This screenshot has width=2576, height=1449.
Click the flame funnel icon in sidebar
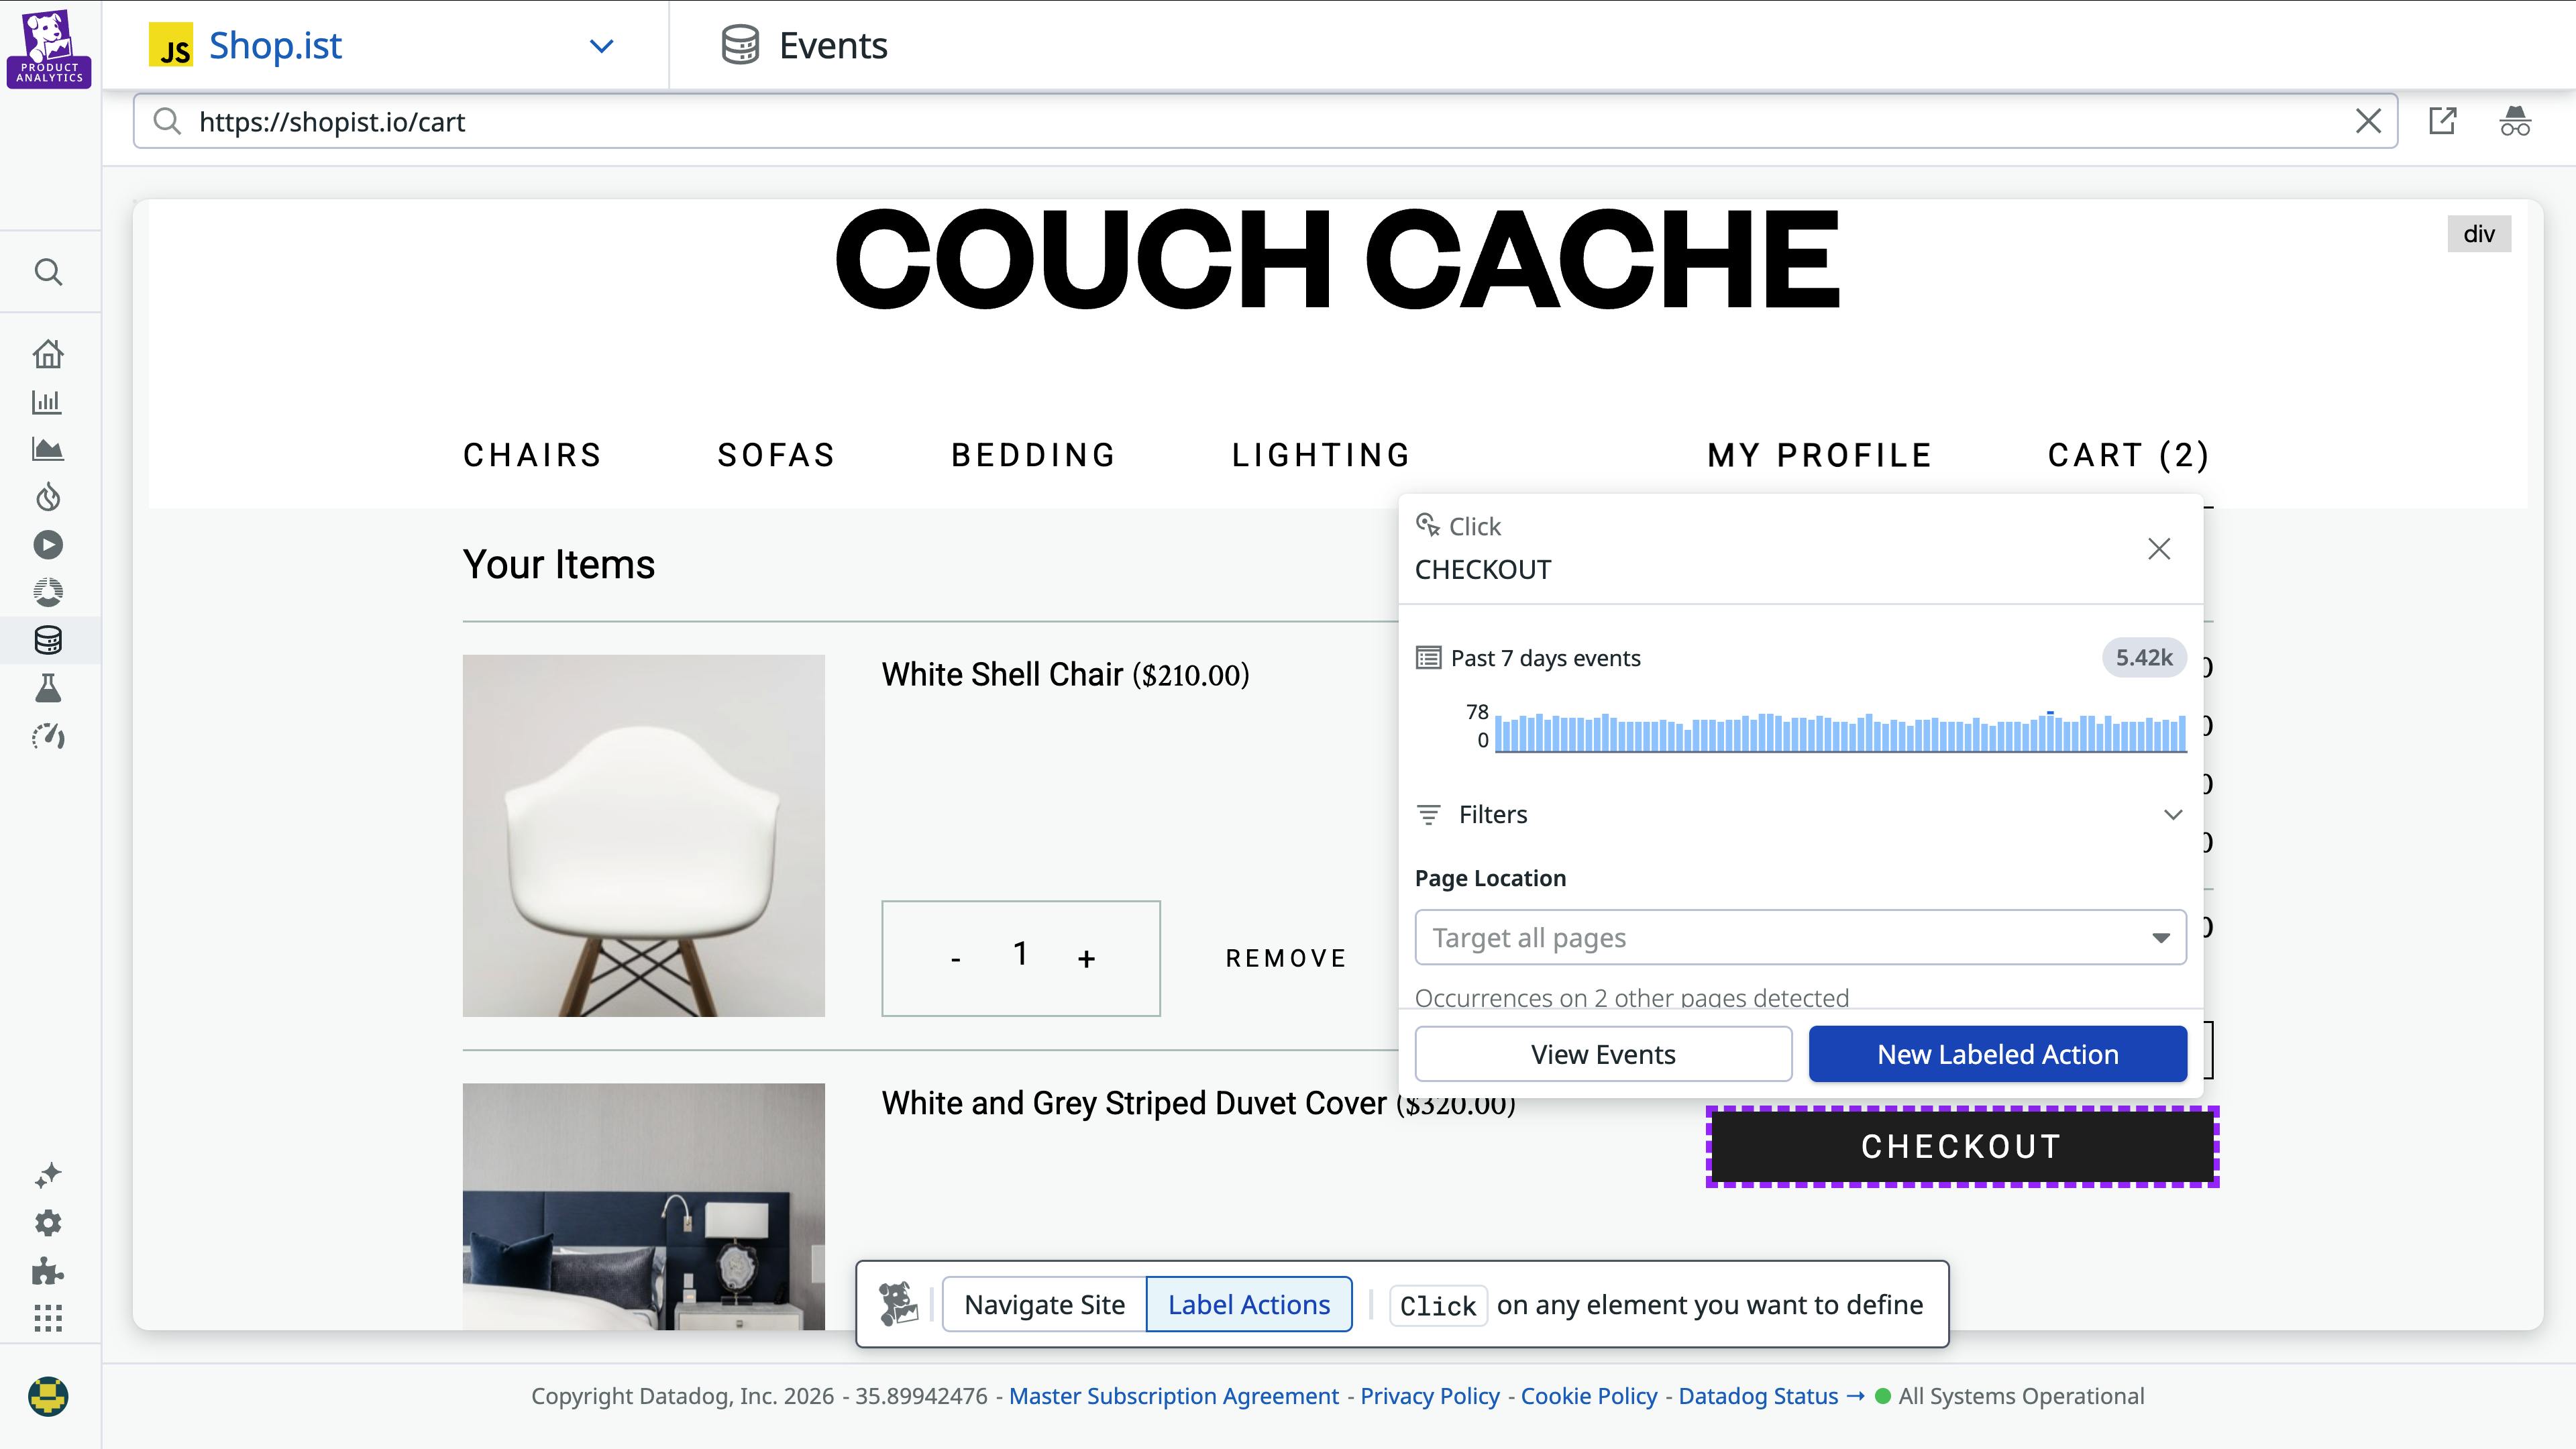click(x=49, y=497)
